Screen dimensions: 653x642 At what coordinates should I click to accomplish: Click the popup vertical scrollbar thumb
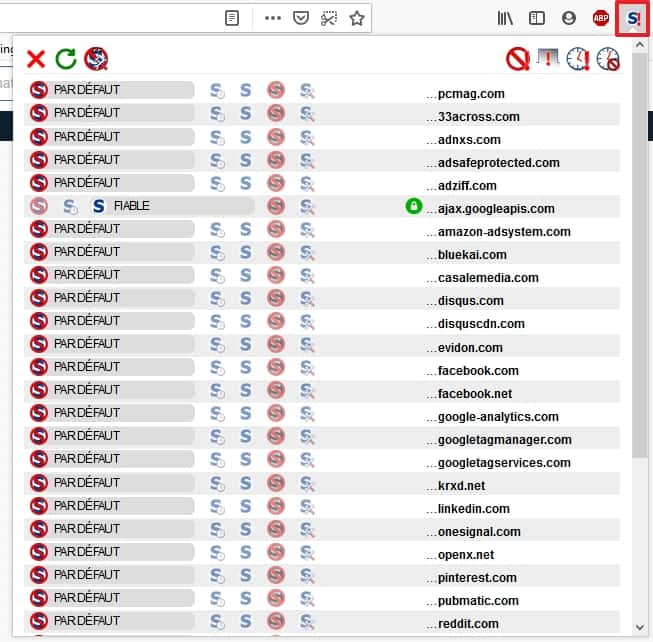pos(639,255)
